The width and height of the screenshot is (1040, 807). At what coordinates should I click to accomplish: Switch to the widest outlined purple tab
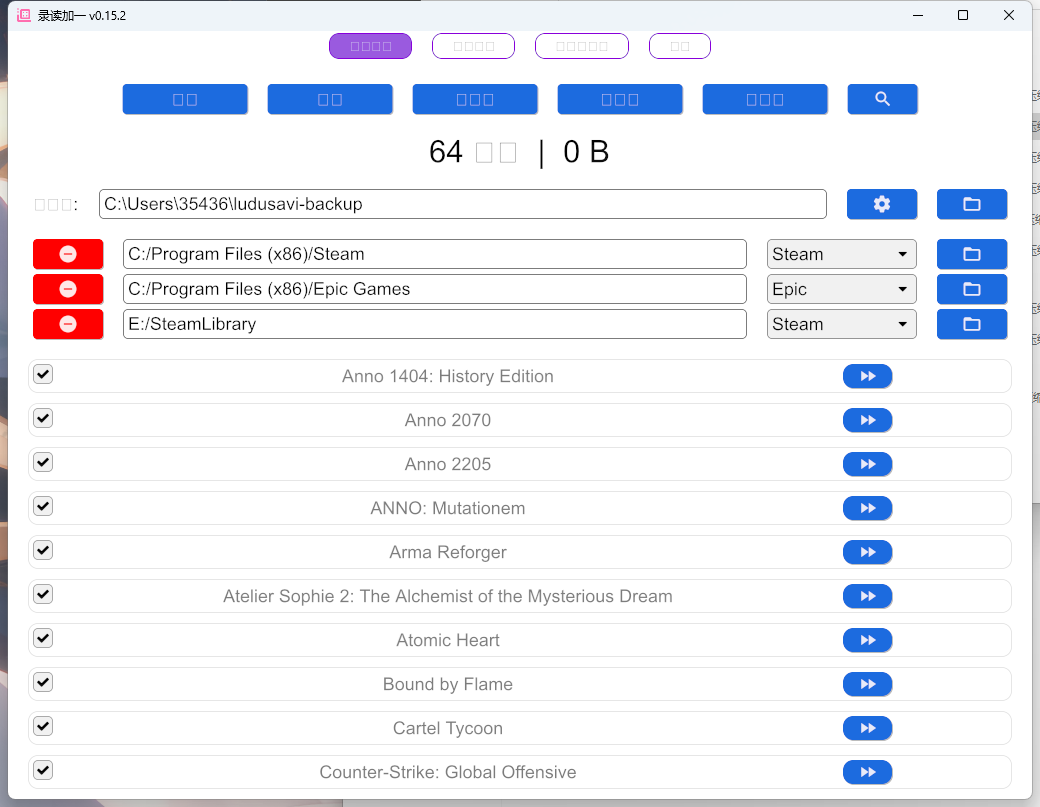click(x=582, y=46)
